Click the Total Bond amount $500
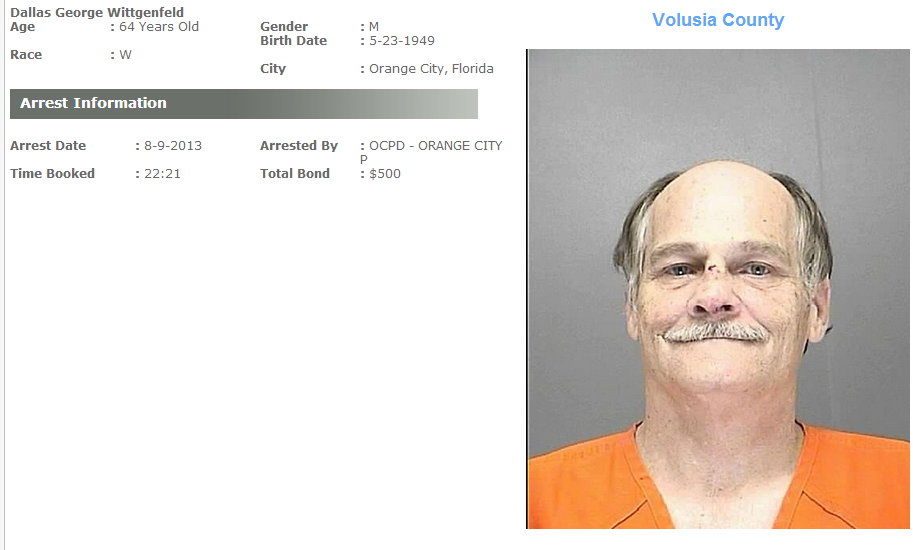This screenshot has width=913, height=550. (385, 173)
